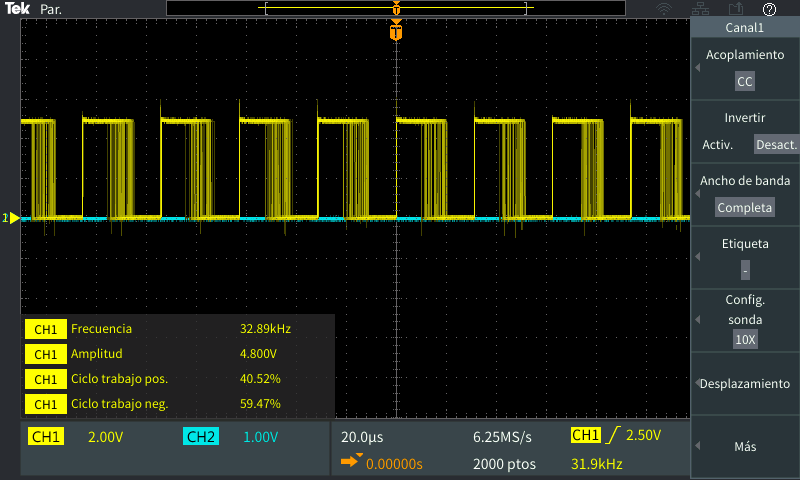Click the CH1 badge of Ciclo trabajo pos. row
Screen dimensions: 800x480
click(46, 380)
